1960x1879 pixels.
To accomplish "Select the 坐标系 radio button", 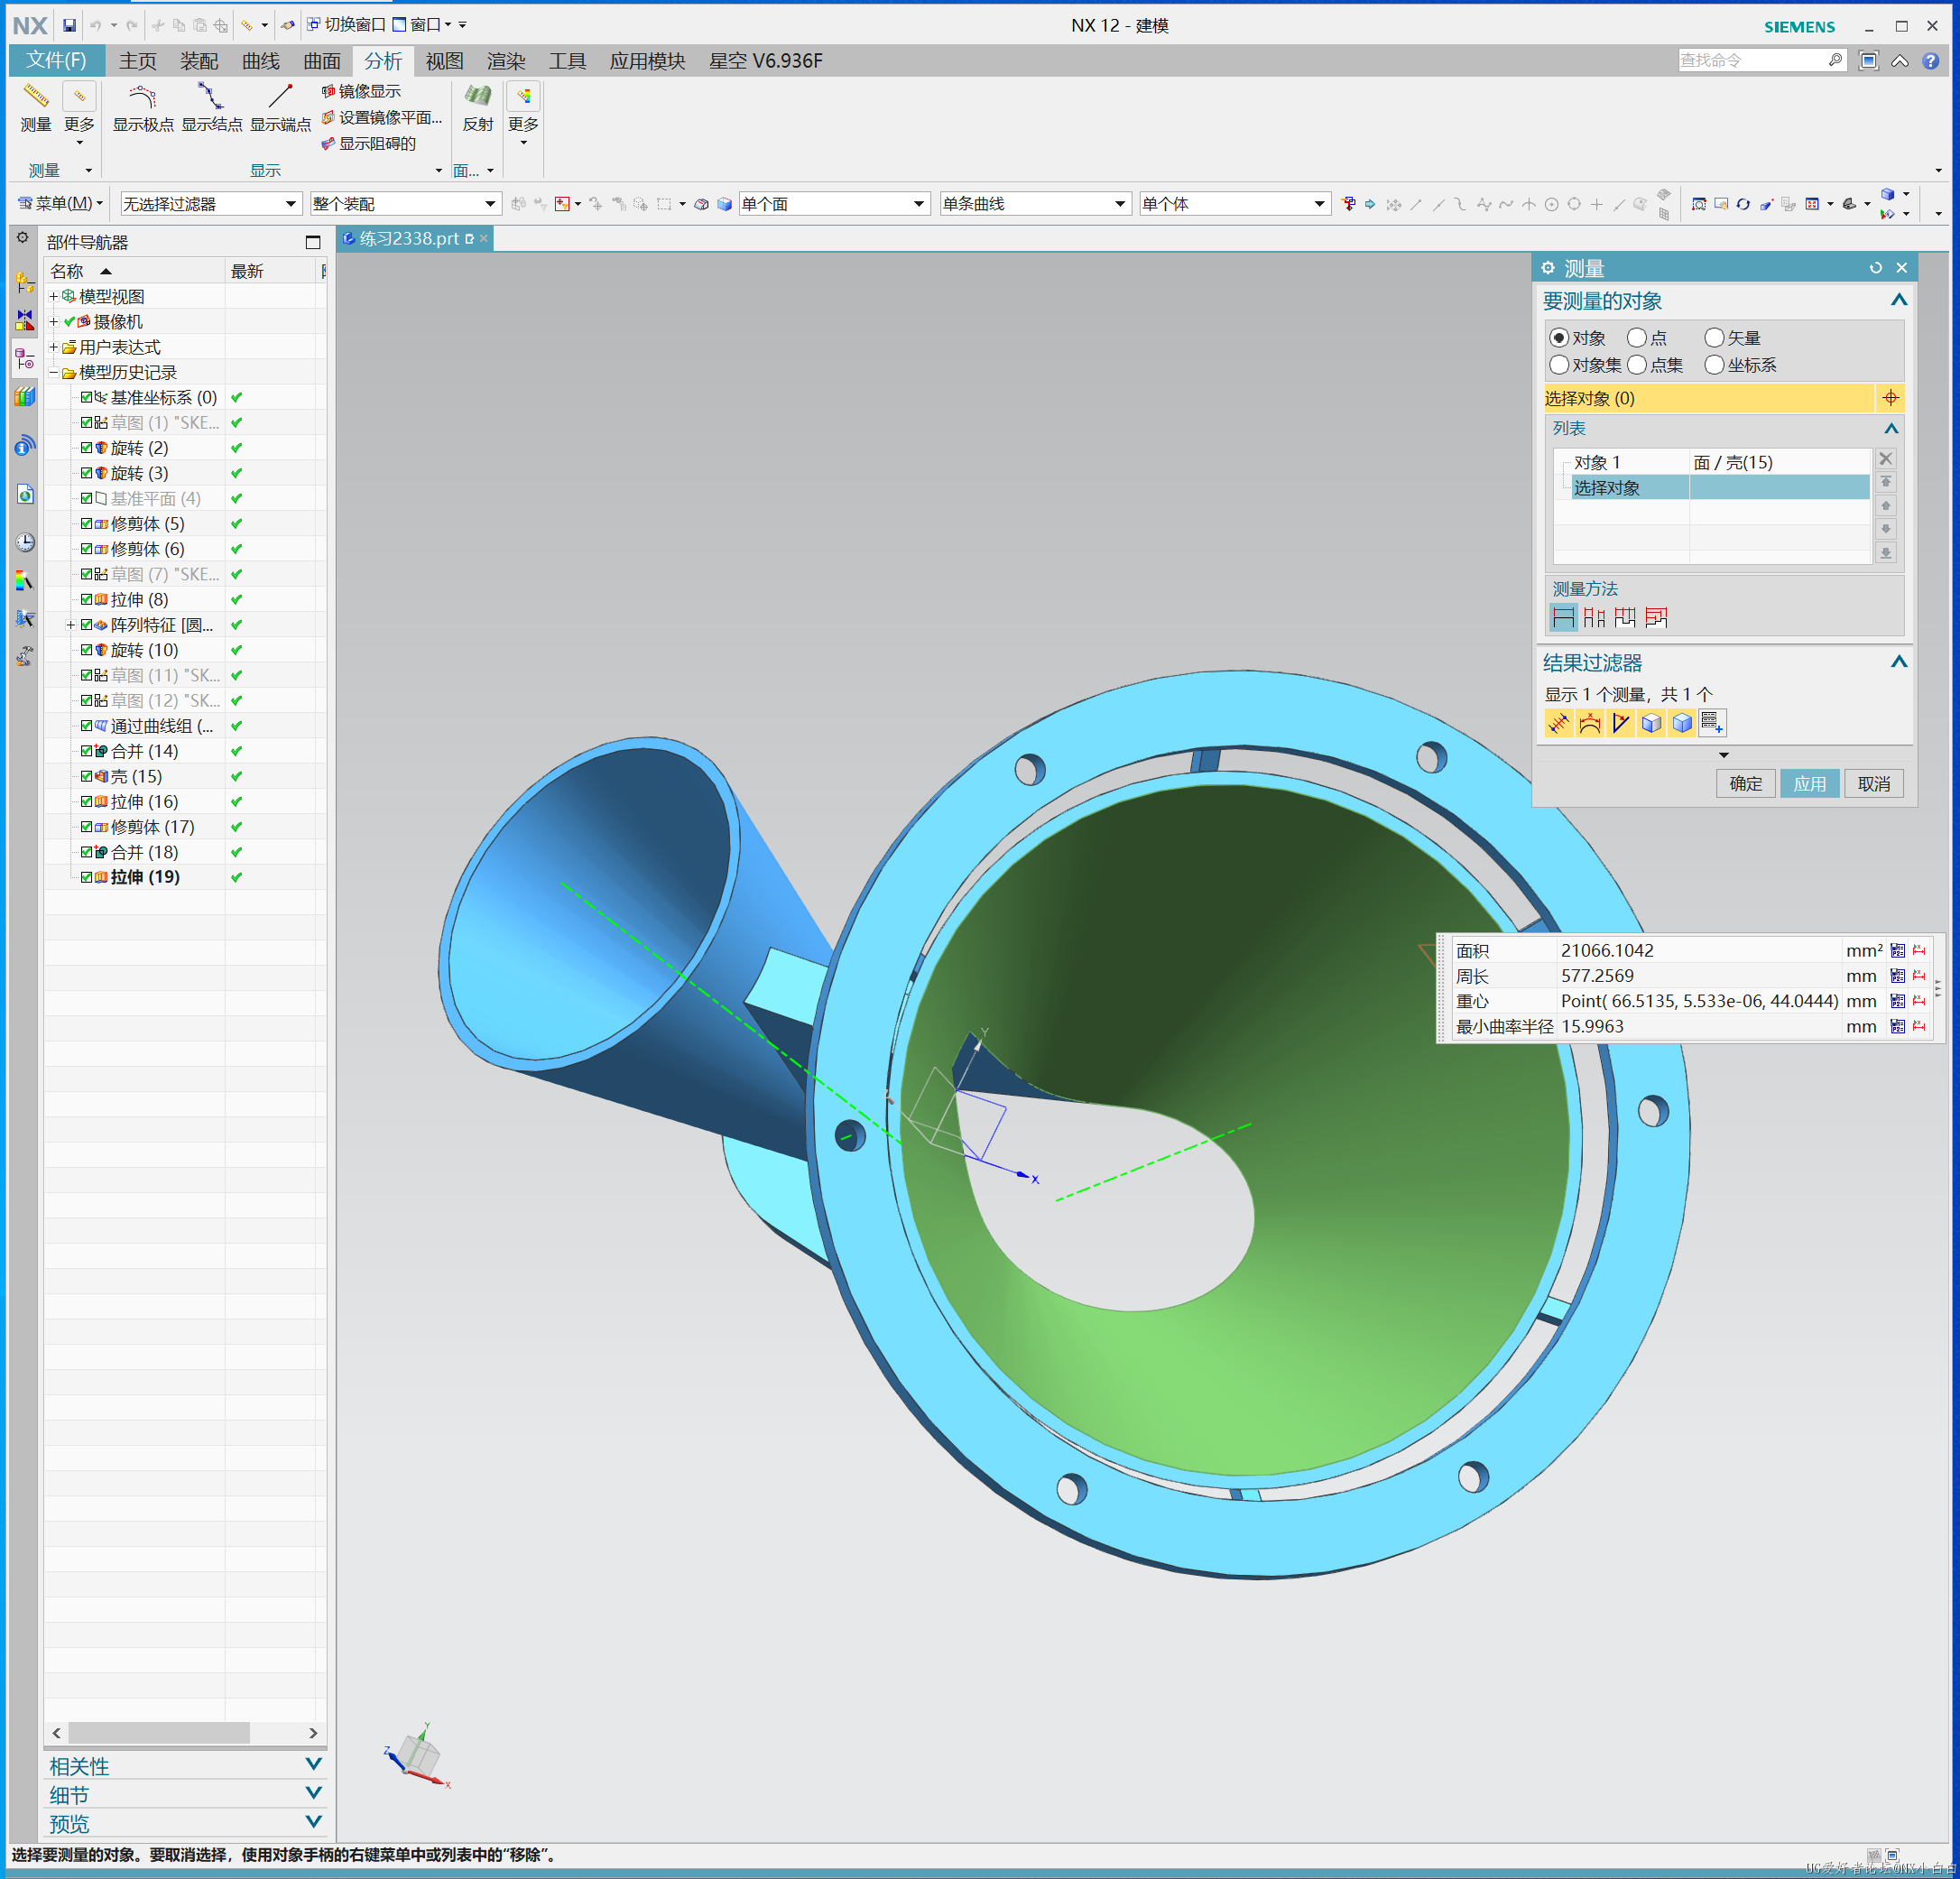I will click(x=1715, y=365).
